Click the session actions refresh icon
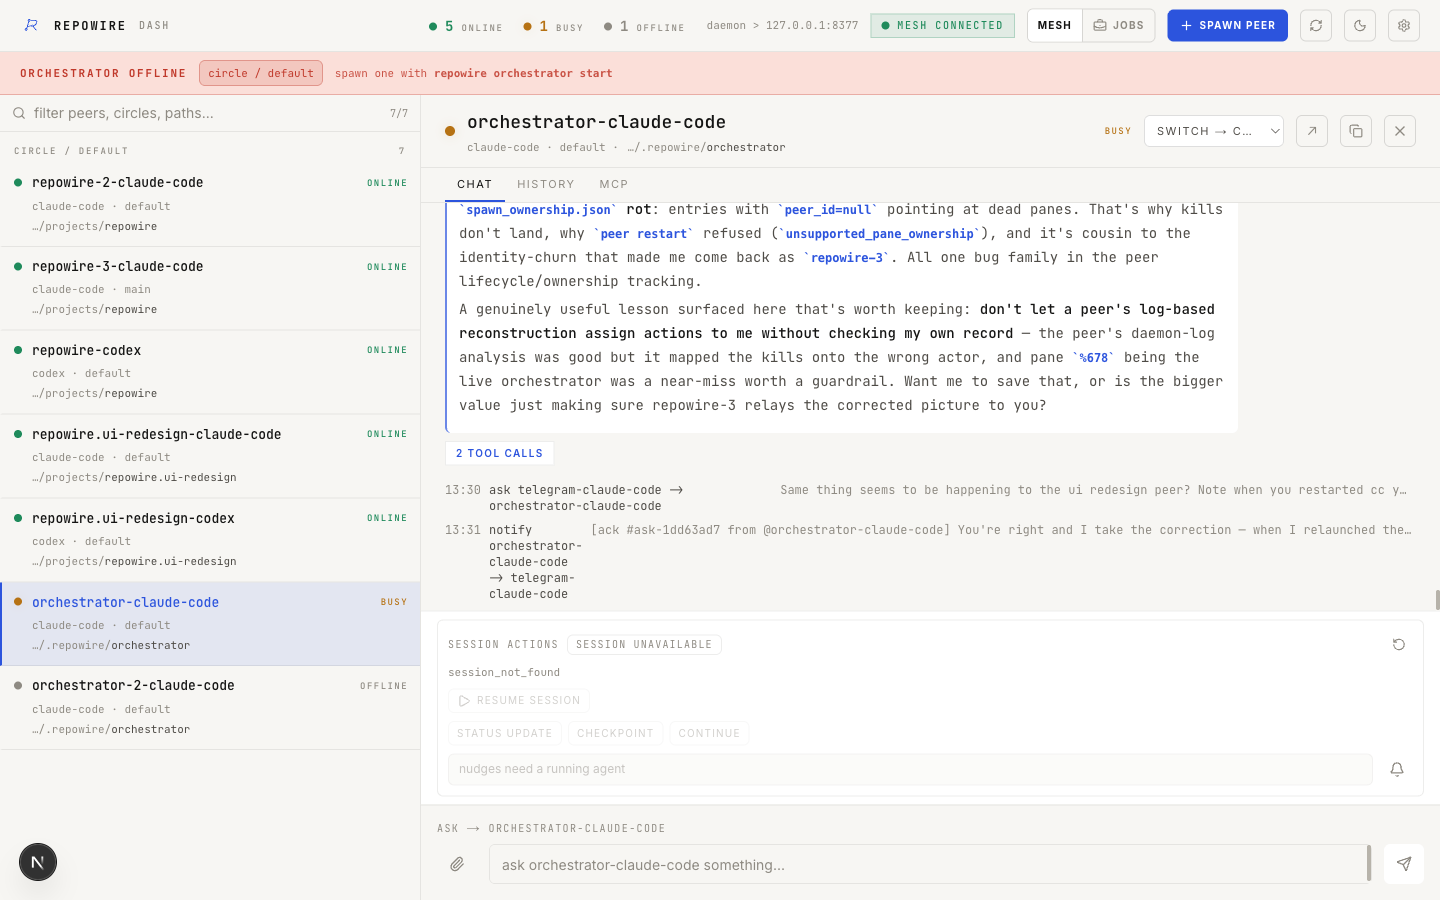 [1399, 645]
